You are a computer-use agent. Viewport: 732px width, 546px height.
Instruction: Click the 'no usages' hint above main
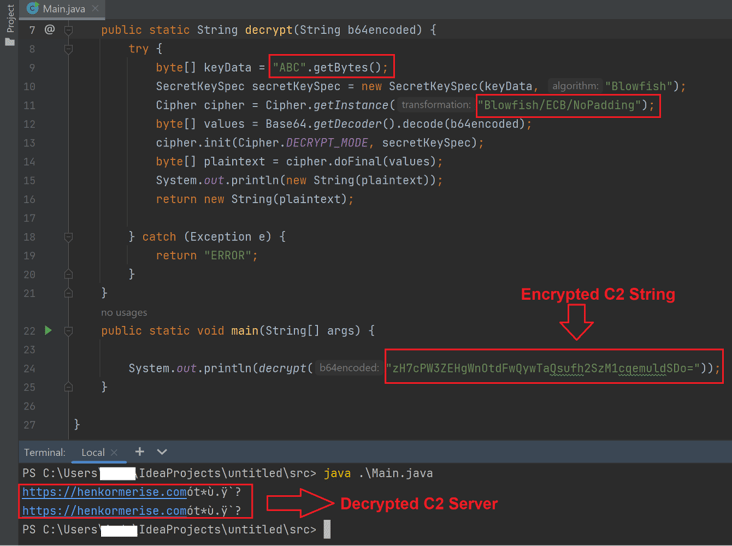[124, 313]
